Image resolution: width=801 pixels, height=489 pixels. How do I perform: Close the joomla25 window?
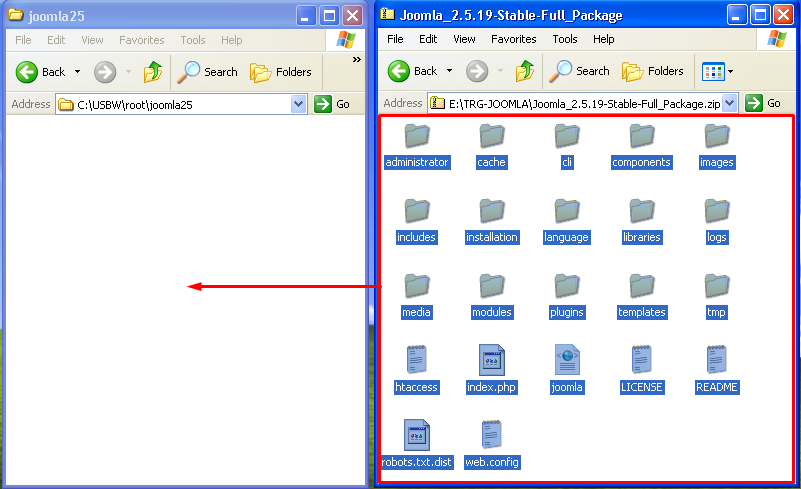pyautogui.click(x=352, y=16)
